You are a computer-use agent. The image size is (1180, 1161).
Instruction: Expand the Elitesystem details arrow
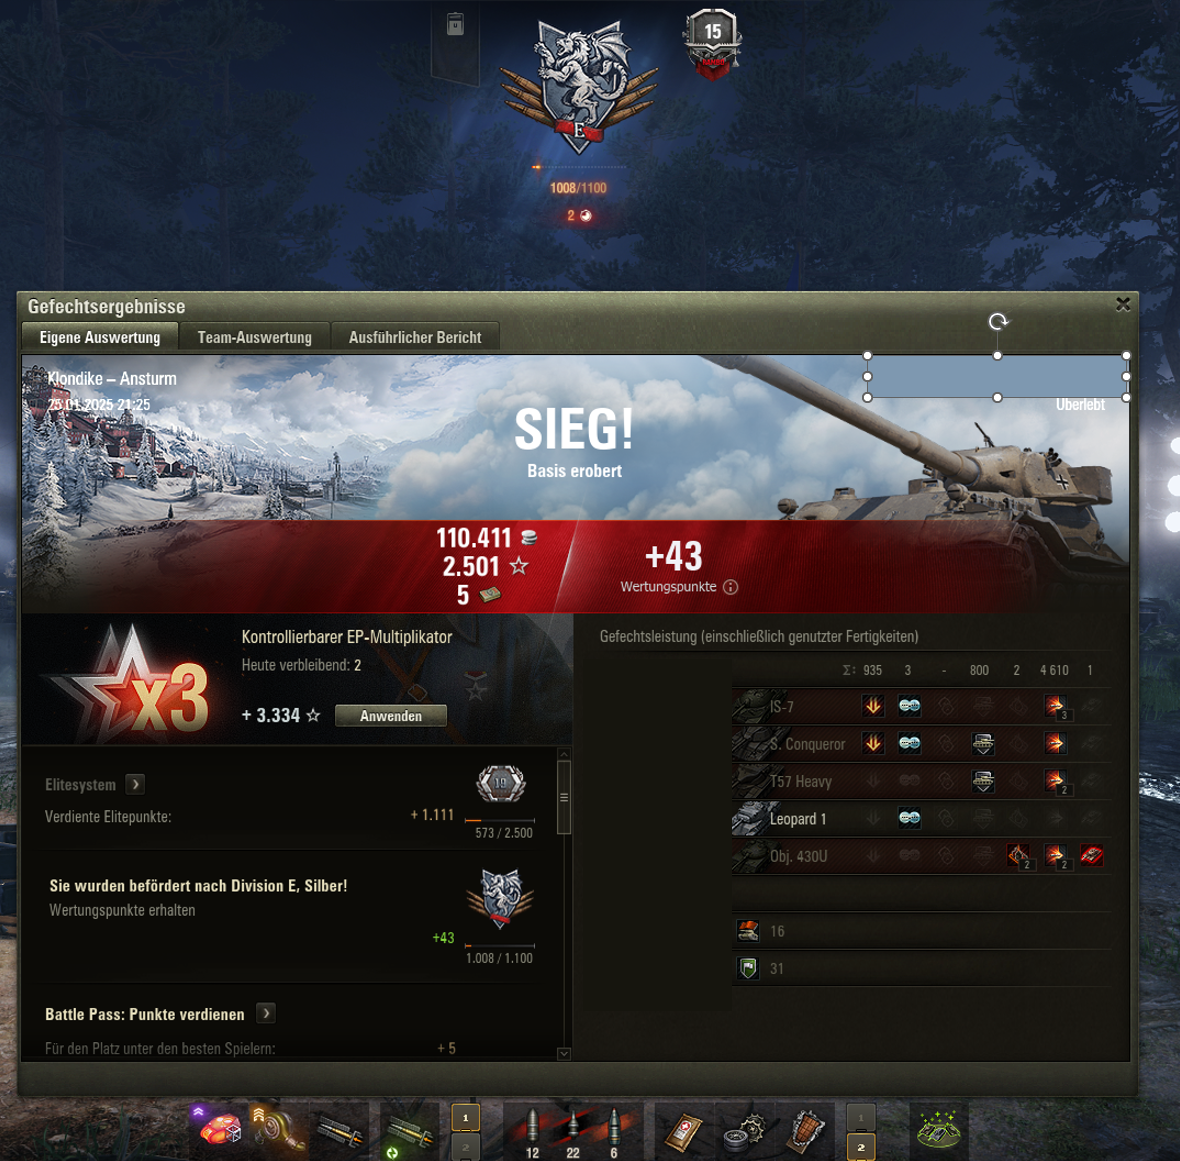click(135, 784)
